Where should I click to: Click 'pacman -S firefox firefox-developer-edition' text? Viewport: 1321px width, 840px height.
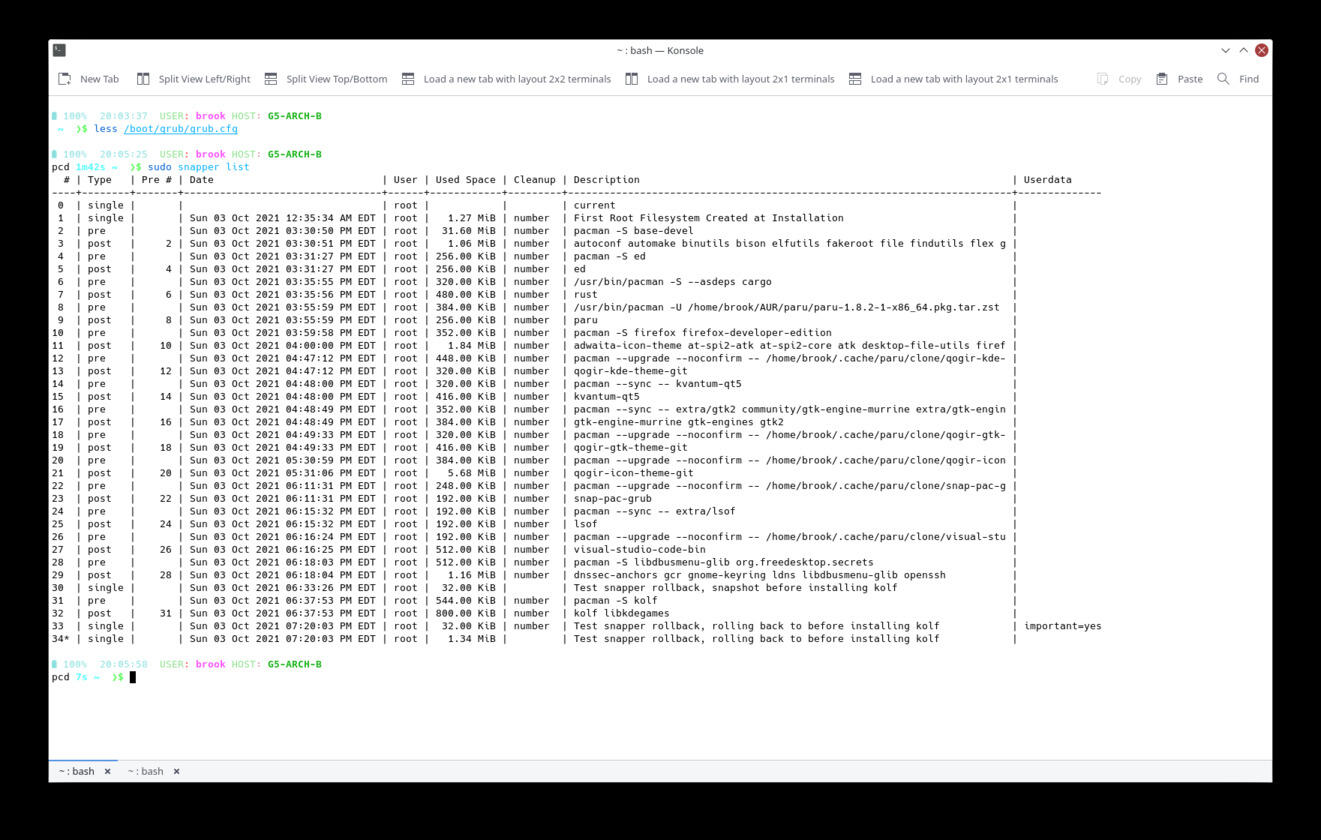point(702,333)
